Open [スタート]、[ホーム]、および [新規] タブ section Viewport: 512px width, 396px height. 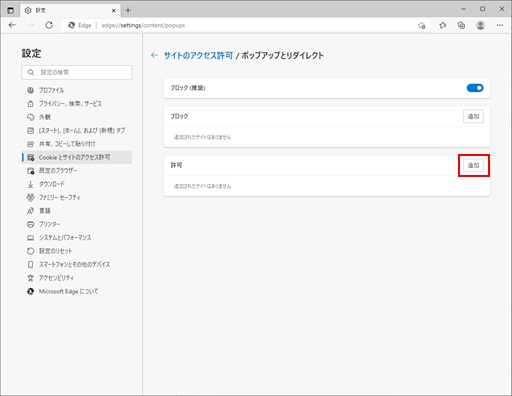[77, 130]
